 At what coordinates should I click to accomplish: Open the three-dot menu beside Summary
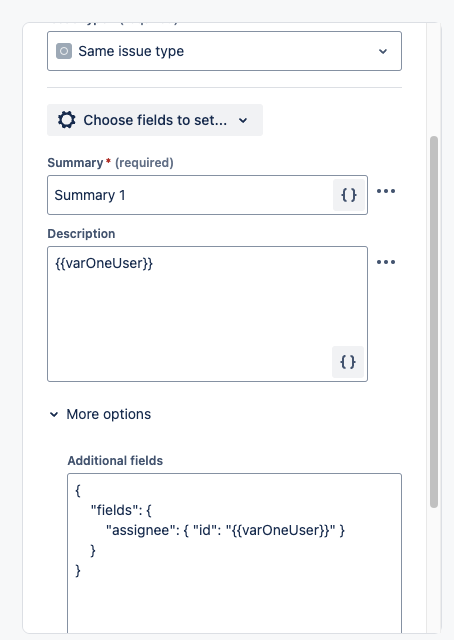tap(386, 191)
